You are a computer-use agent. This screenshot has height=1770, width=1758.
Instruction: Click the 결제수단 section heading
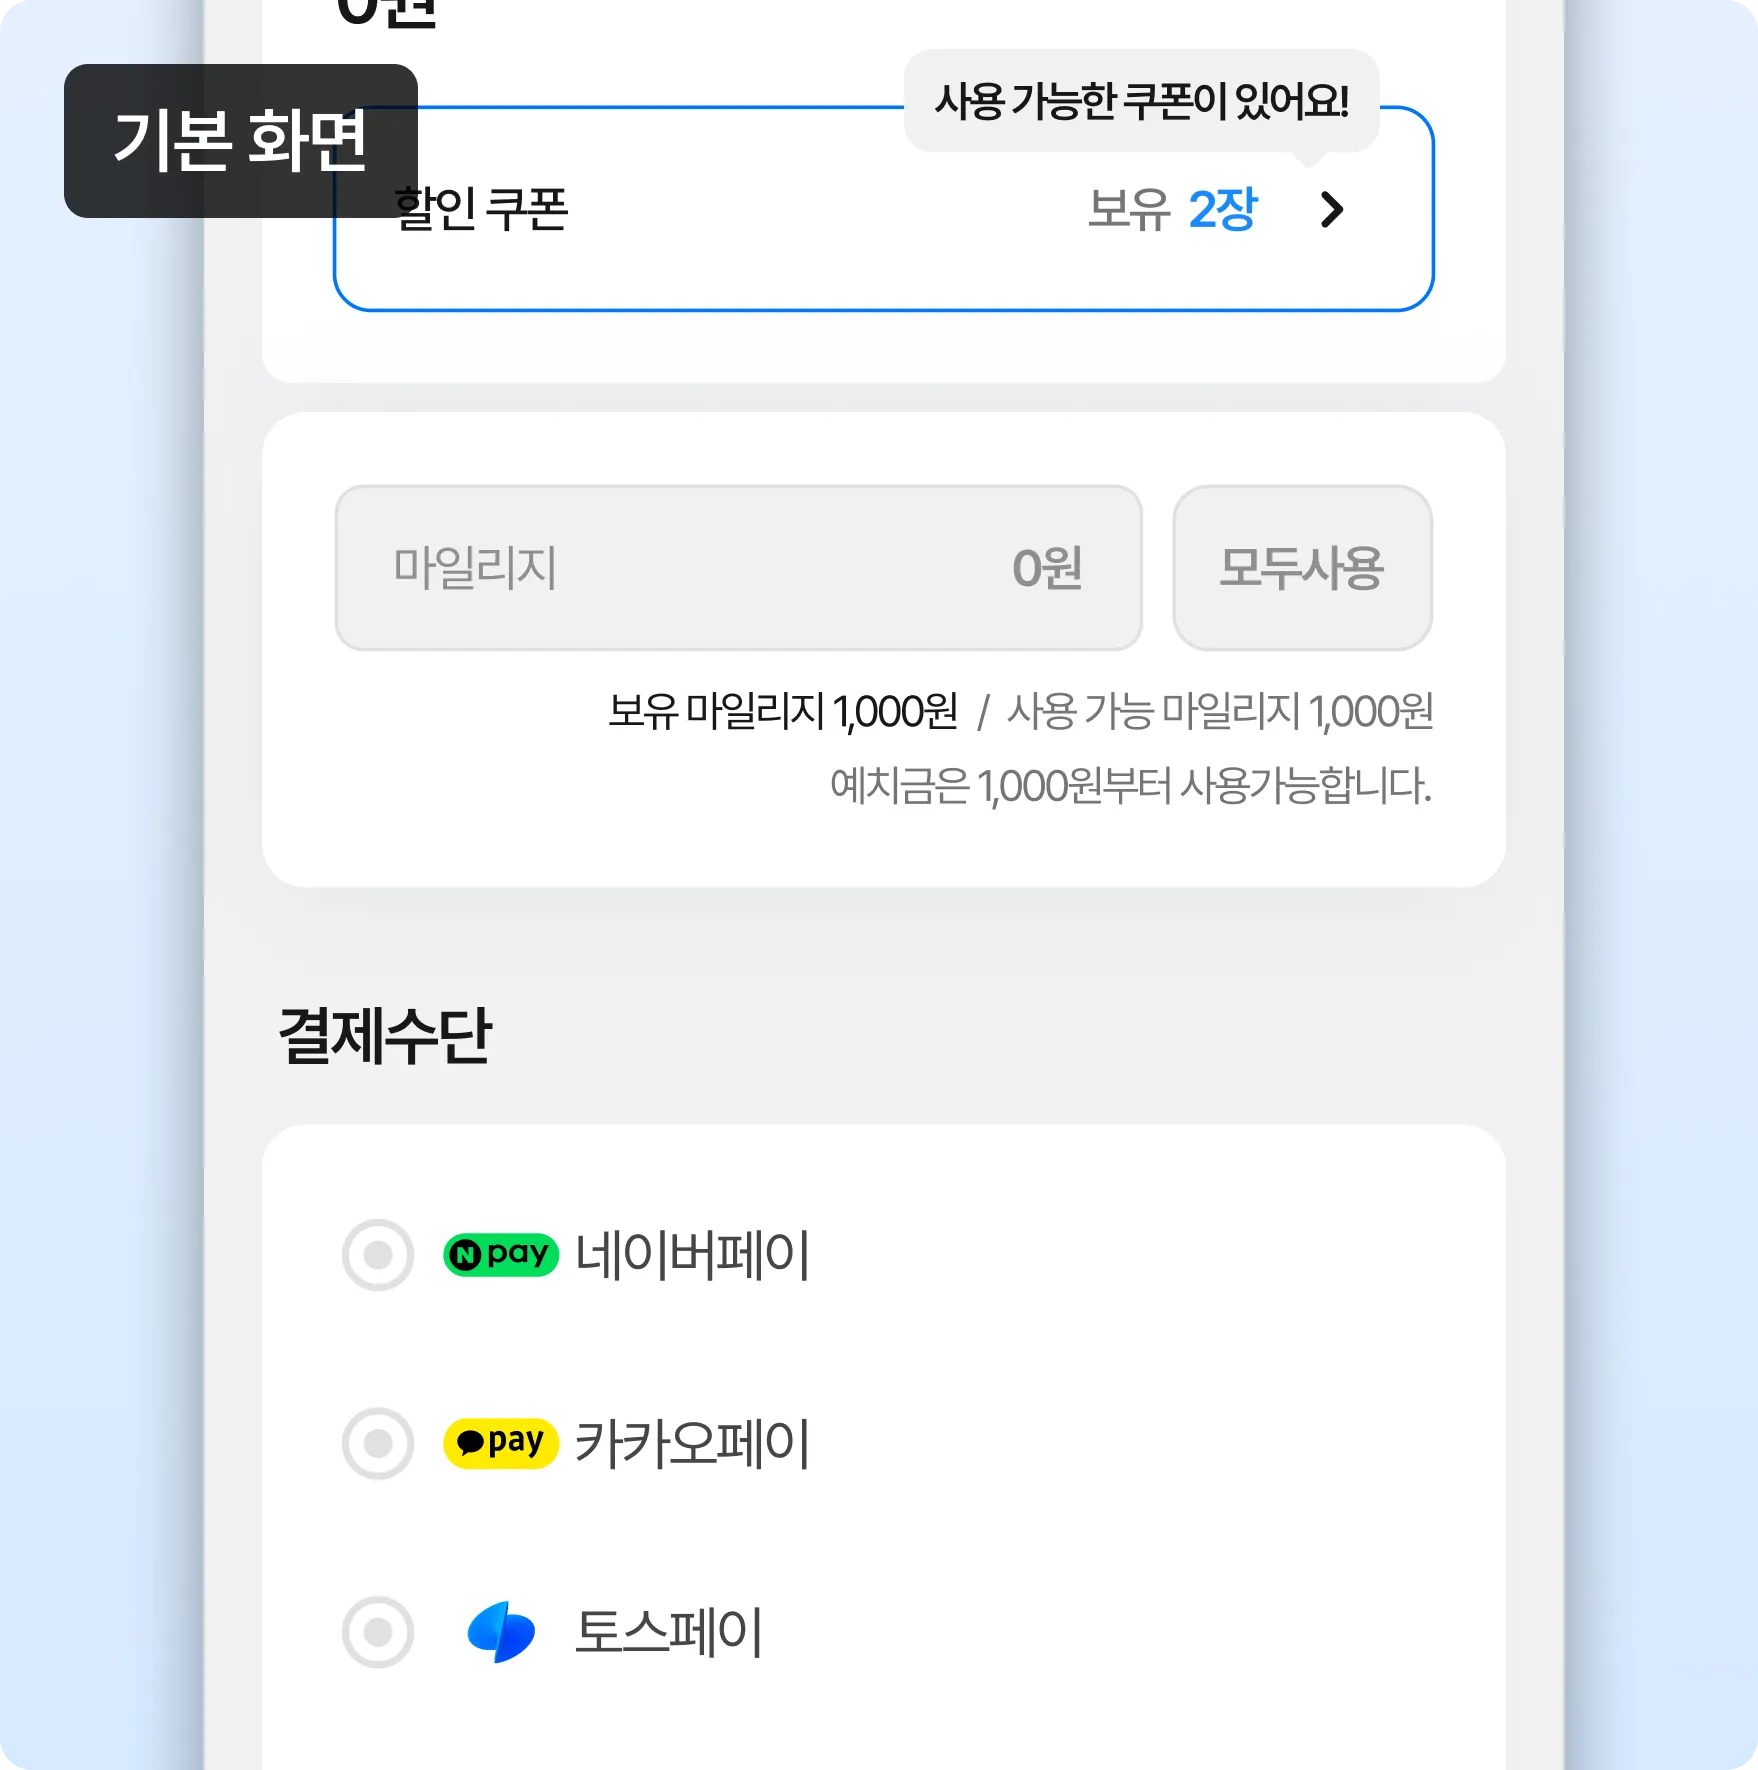coord(385,1036)
